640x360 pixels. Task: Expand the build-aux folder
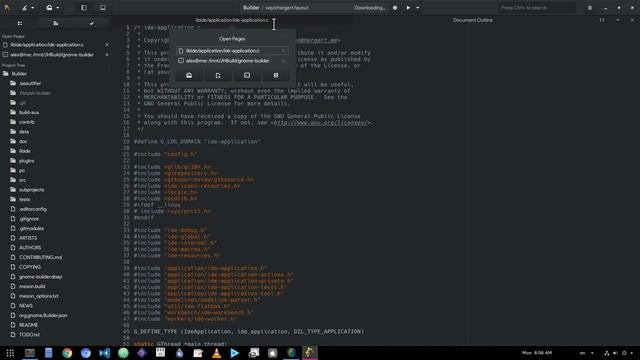[29, 112]
